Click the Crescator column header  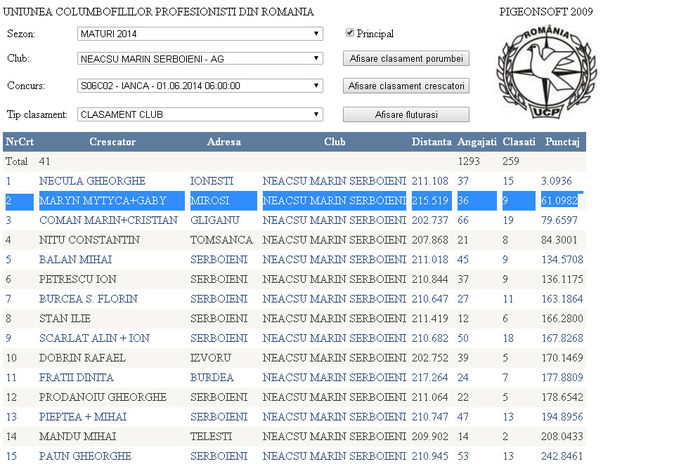coord(112,142)
